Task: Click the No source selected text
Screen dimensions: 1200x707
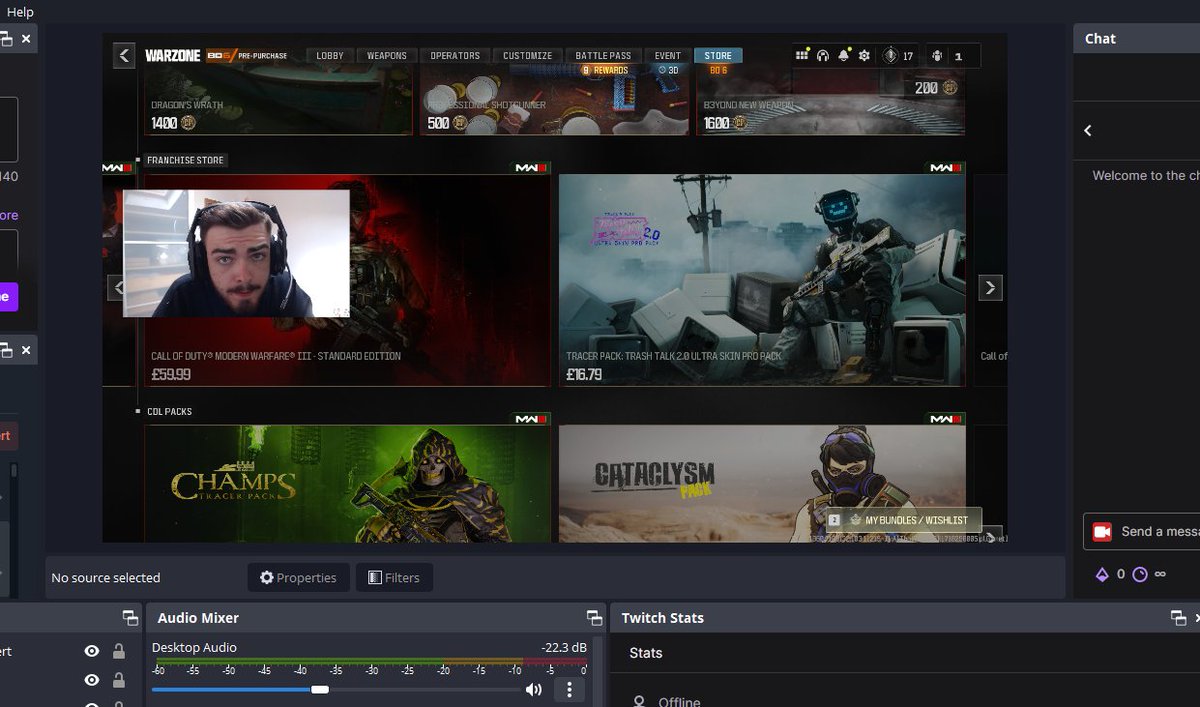Action: click(x=105, y=578)
